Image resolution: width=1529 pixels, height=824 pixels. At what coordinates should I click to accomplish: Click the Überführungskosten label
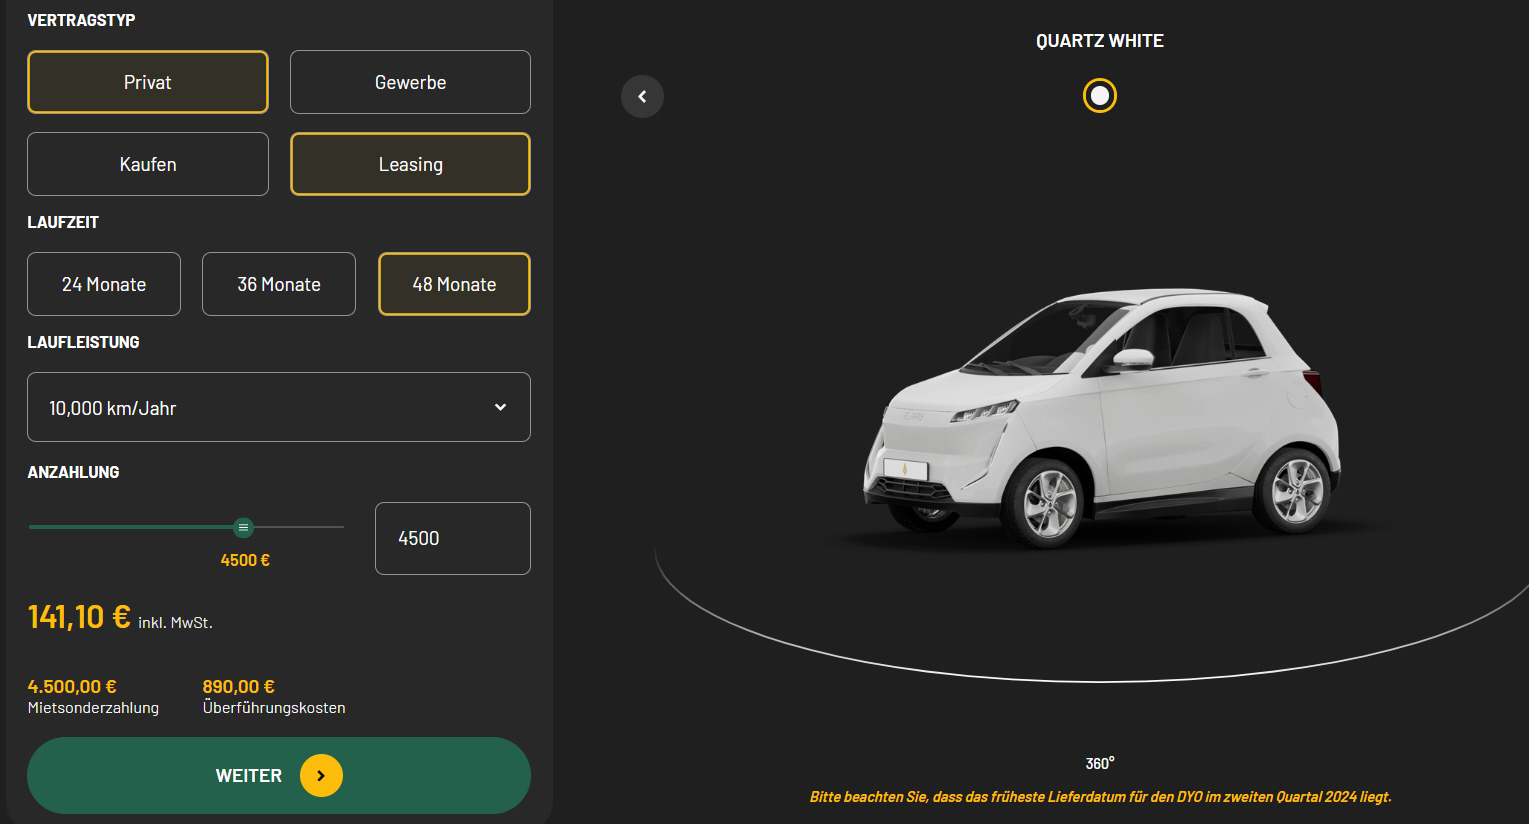[x=274, y=707]
